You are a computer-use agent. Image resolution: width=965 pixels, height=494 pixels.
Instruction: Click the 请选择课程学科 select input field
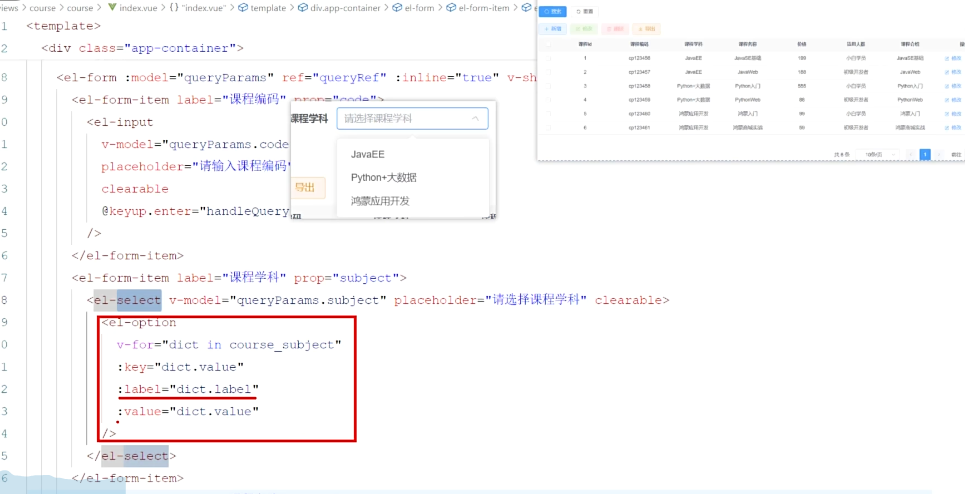(412, 119)
